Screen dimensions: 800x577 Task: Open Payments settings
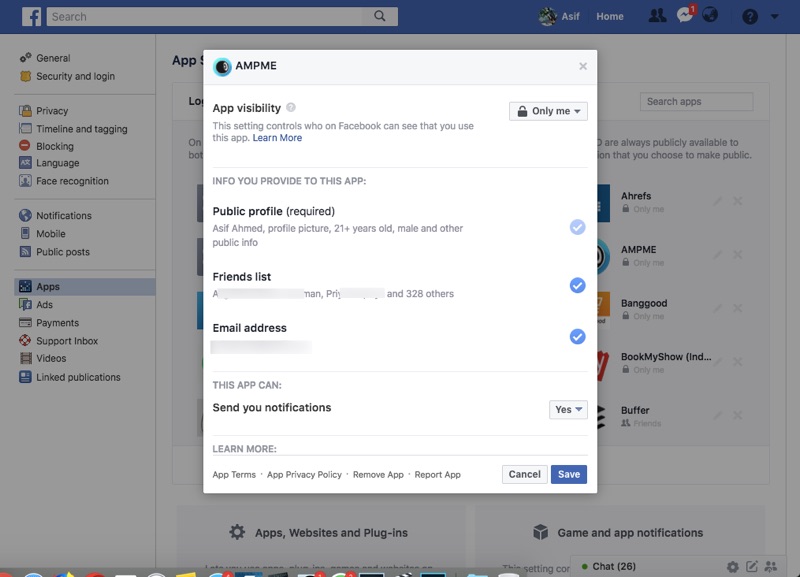[x=58, y=322]
